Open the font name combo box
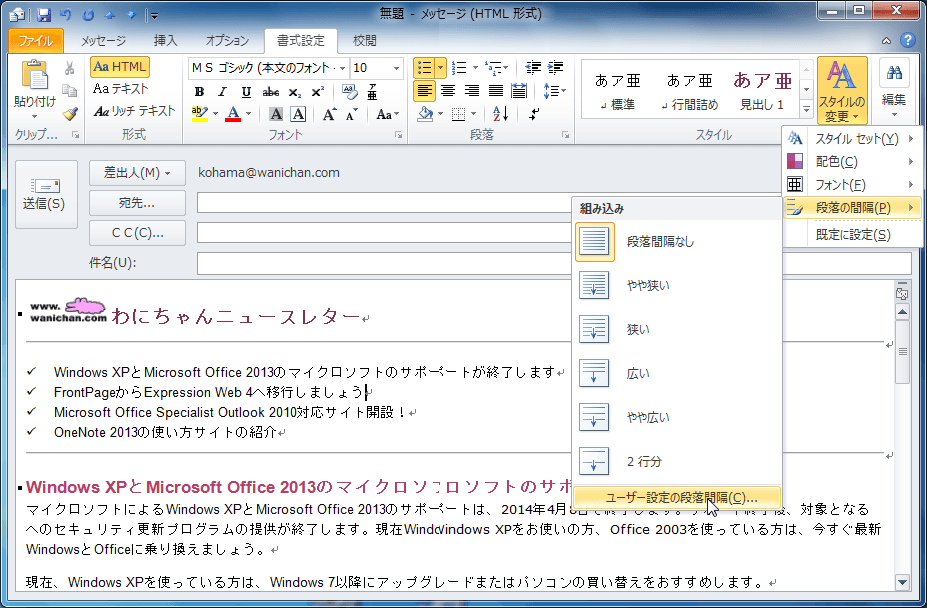This screenshot has height=608, width=927. coord(268,68)
